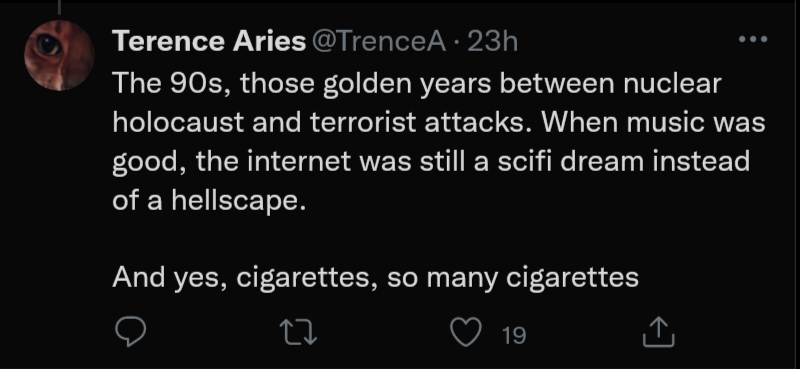Click the line starting "good, the internet"

click(431, 162)
